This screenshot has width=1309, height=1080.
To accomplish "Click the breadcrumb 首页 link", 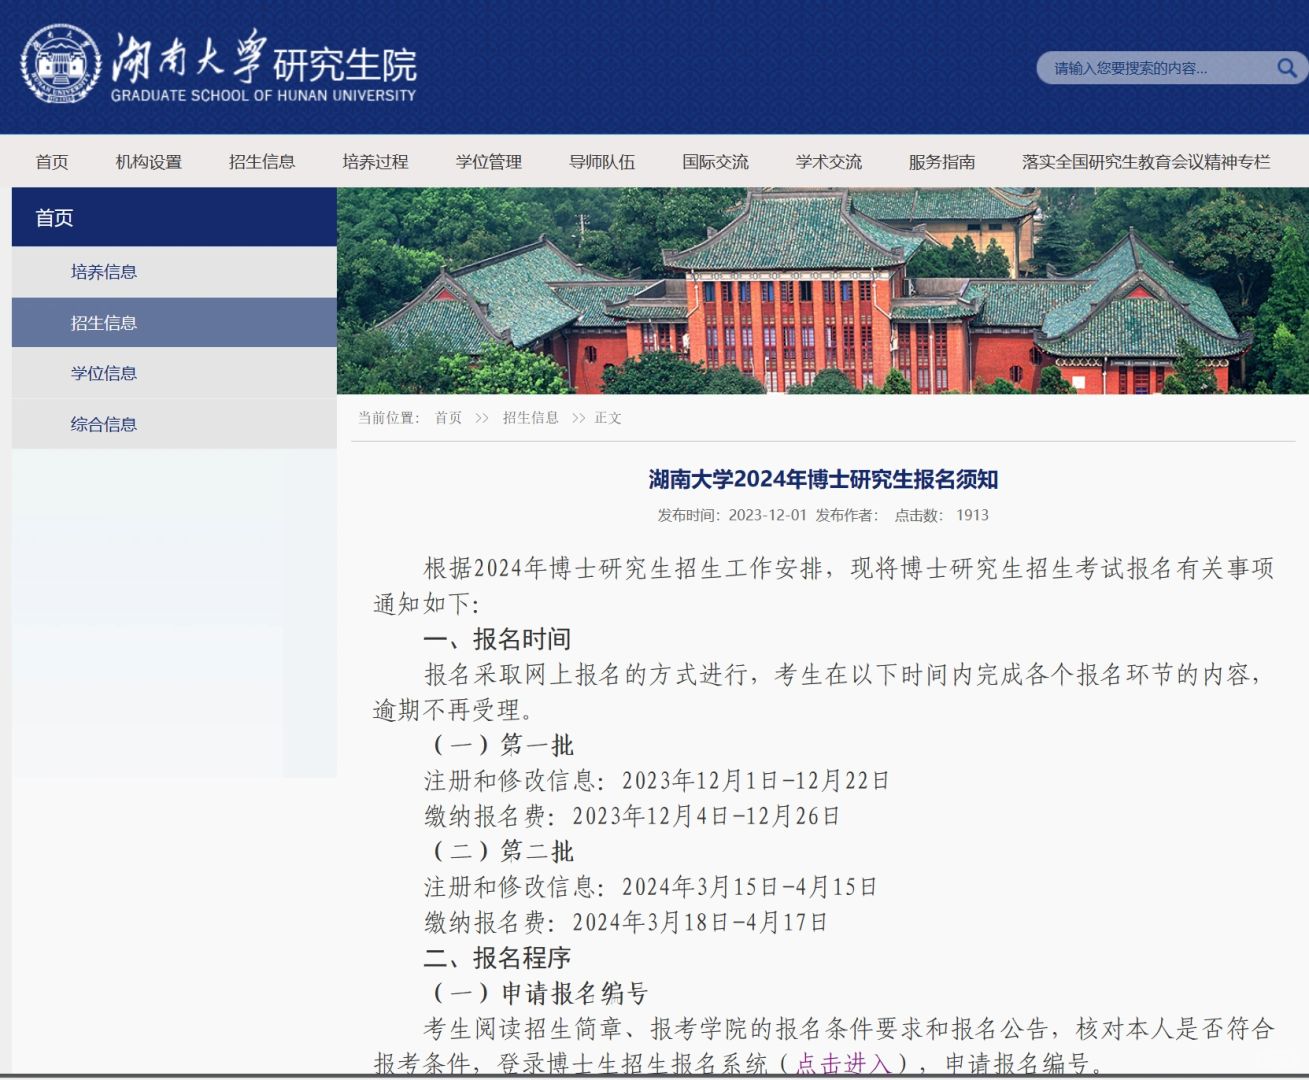I will (x=448, y=418).
